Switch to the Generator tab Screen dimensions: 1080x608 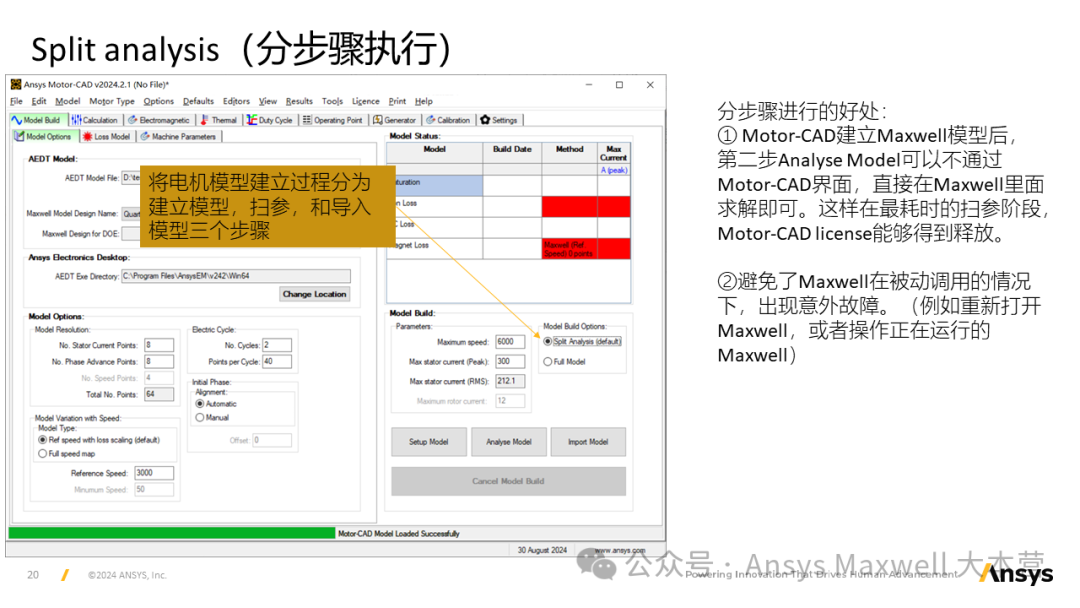[395, 120]
